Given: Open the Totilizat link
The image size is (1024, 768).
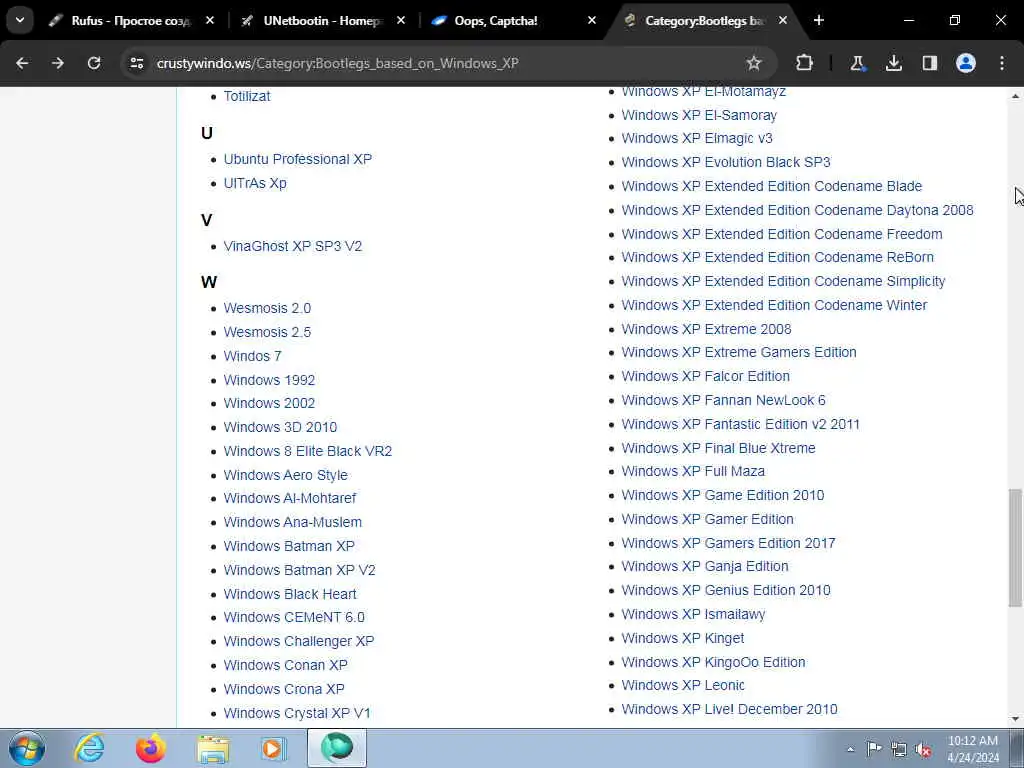Looking at the screenshot, I should tap(247, 96).
